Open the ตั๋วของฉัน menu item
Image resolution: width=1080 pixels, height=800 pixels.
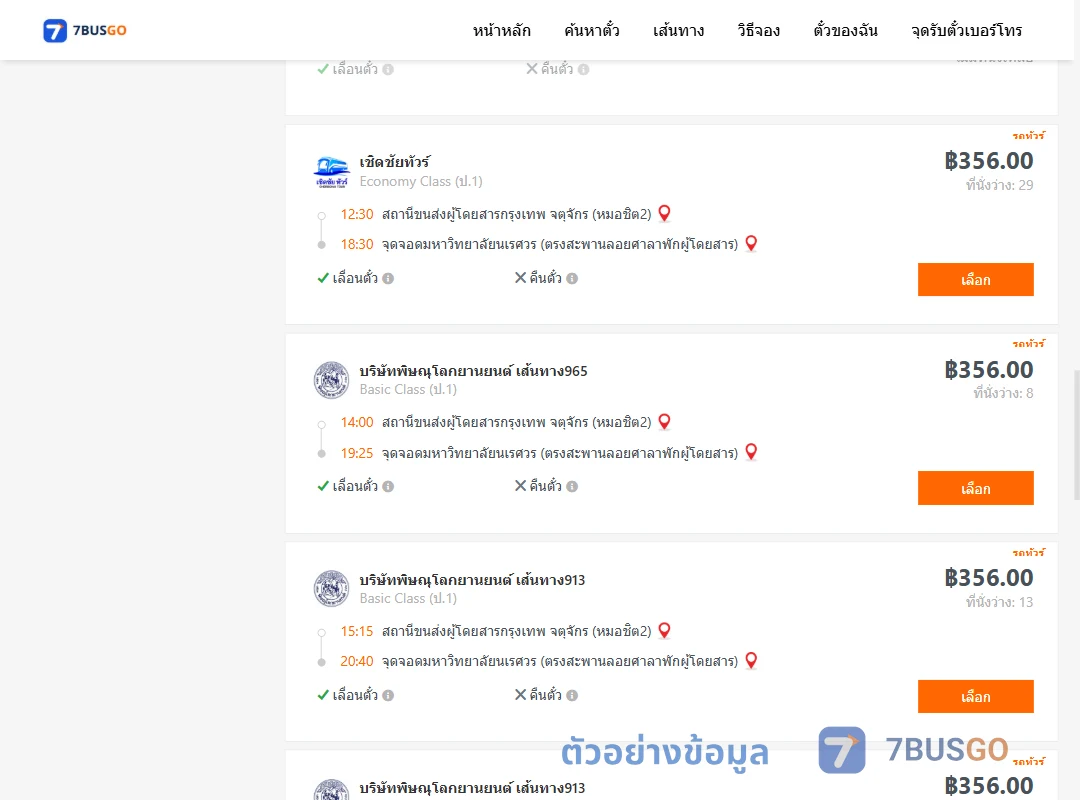(x=845, y=30)
